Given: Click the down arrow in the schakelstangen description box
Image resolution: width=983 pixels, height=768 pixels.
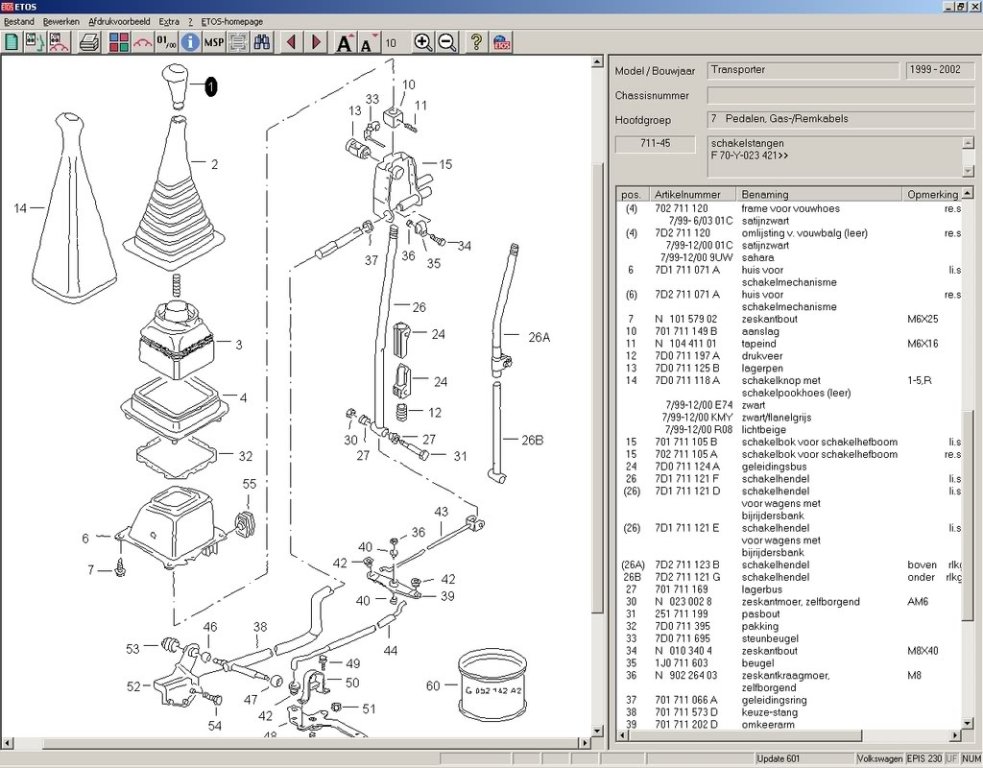Looking at the screenshot, I should (x=967, y=171).
